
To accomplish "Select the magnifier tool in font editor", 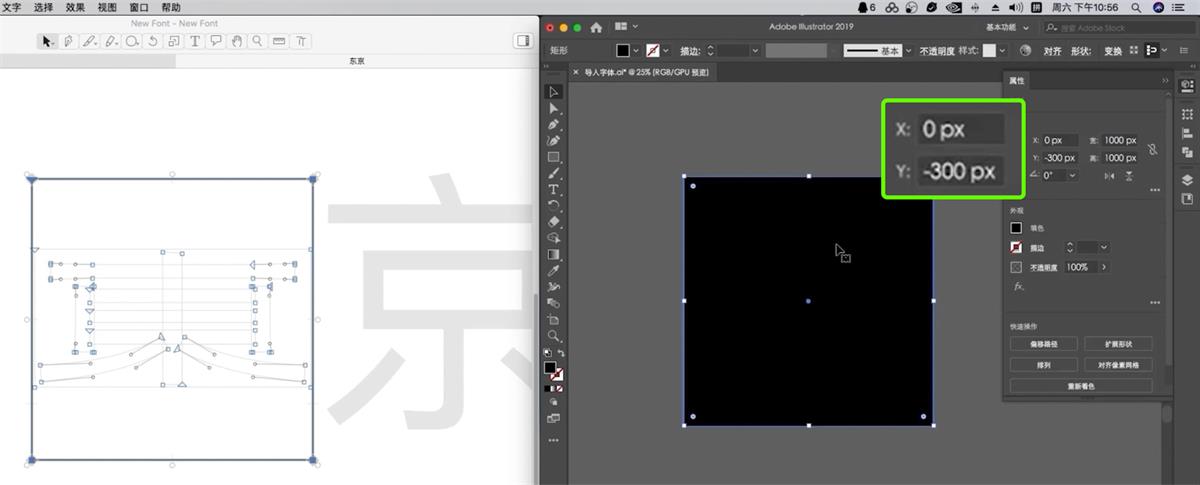I will click(x=258, y=41).
